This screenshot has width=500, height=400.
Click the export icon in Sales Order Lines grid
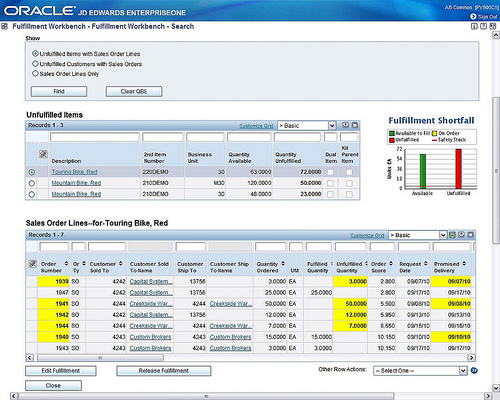point(461,235)
